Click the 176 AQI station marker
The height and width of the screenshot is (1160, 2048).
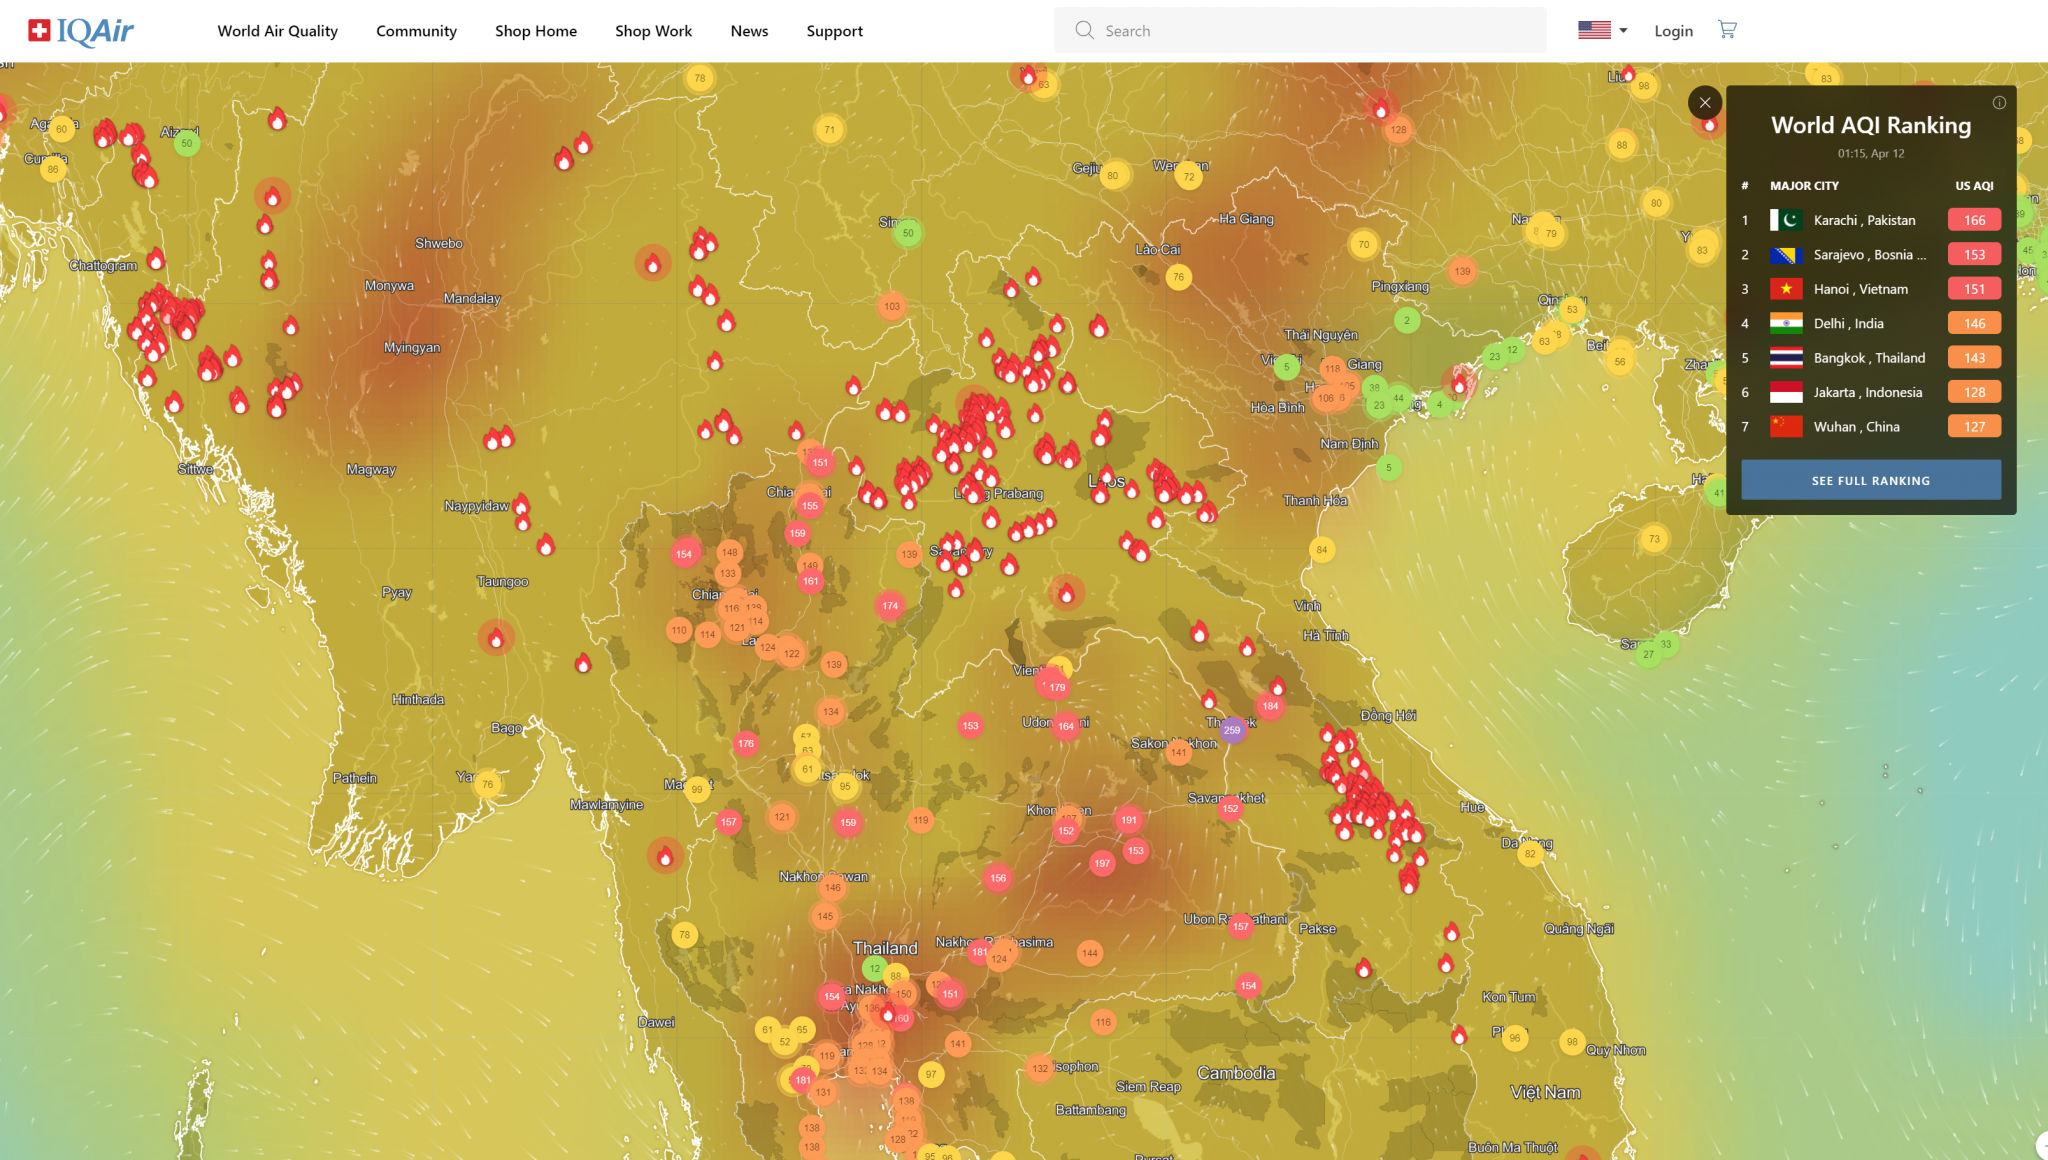point(746,743)
